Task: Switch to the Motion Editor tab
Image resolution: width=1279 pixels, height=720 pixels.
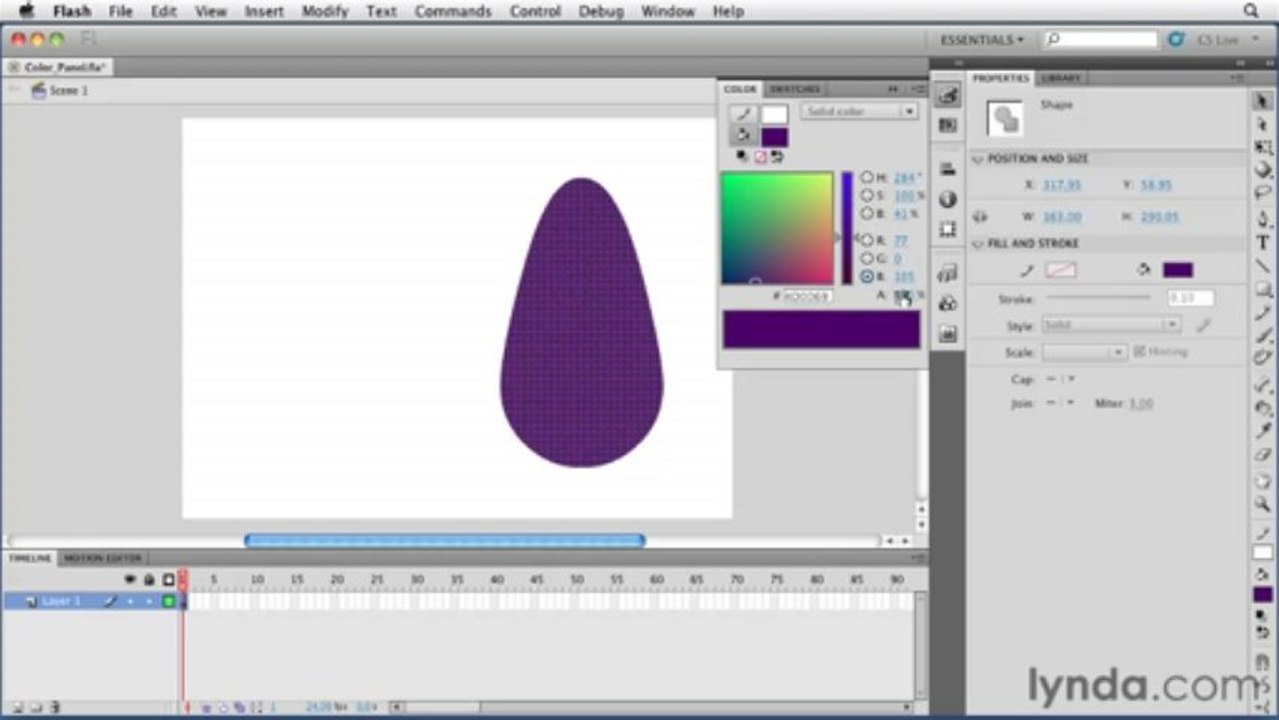Action: click(103, 558)
